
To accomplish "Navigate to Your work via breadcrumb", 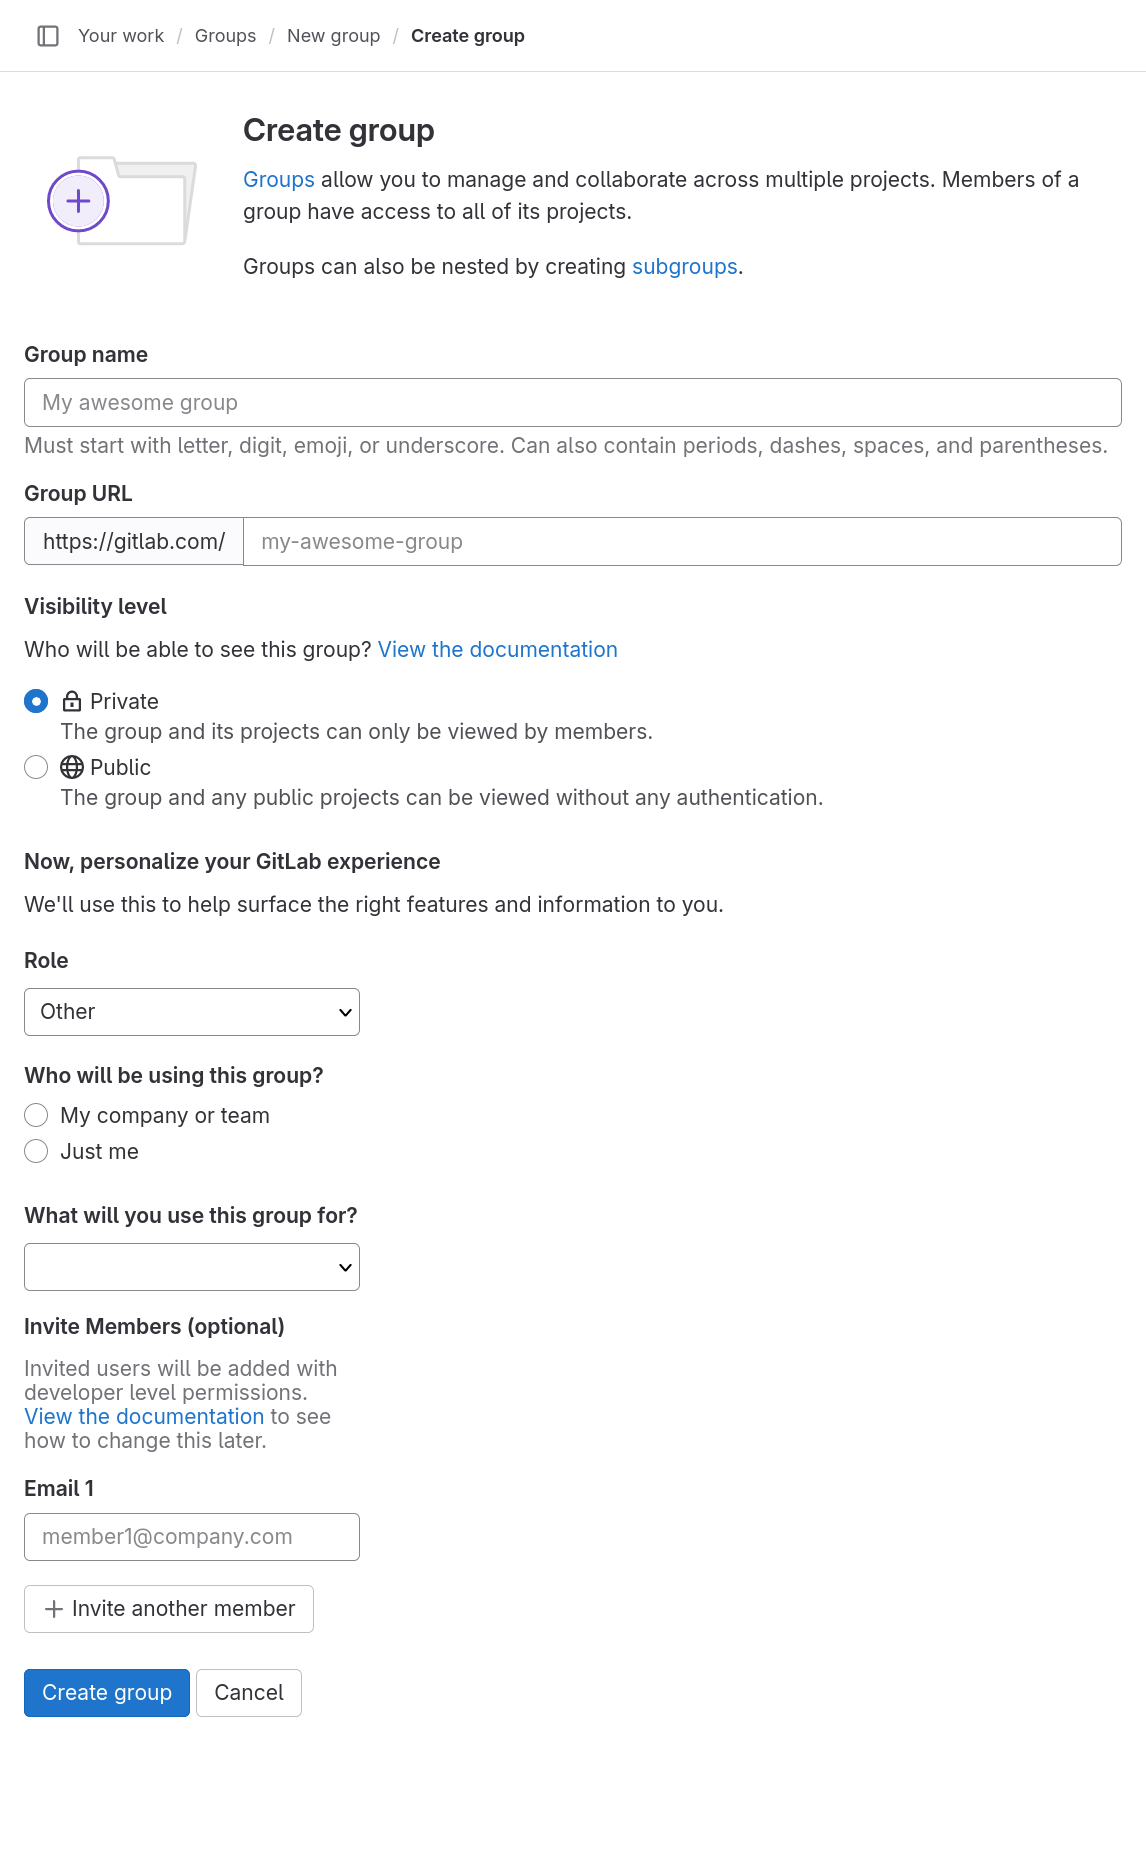I will click(120, 35).
